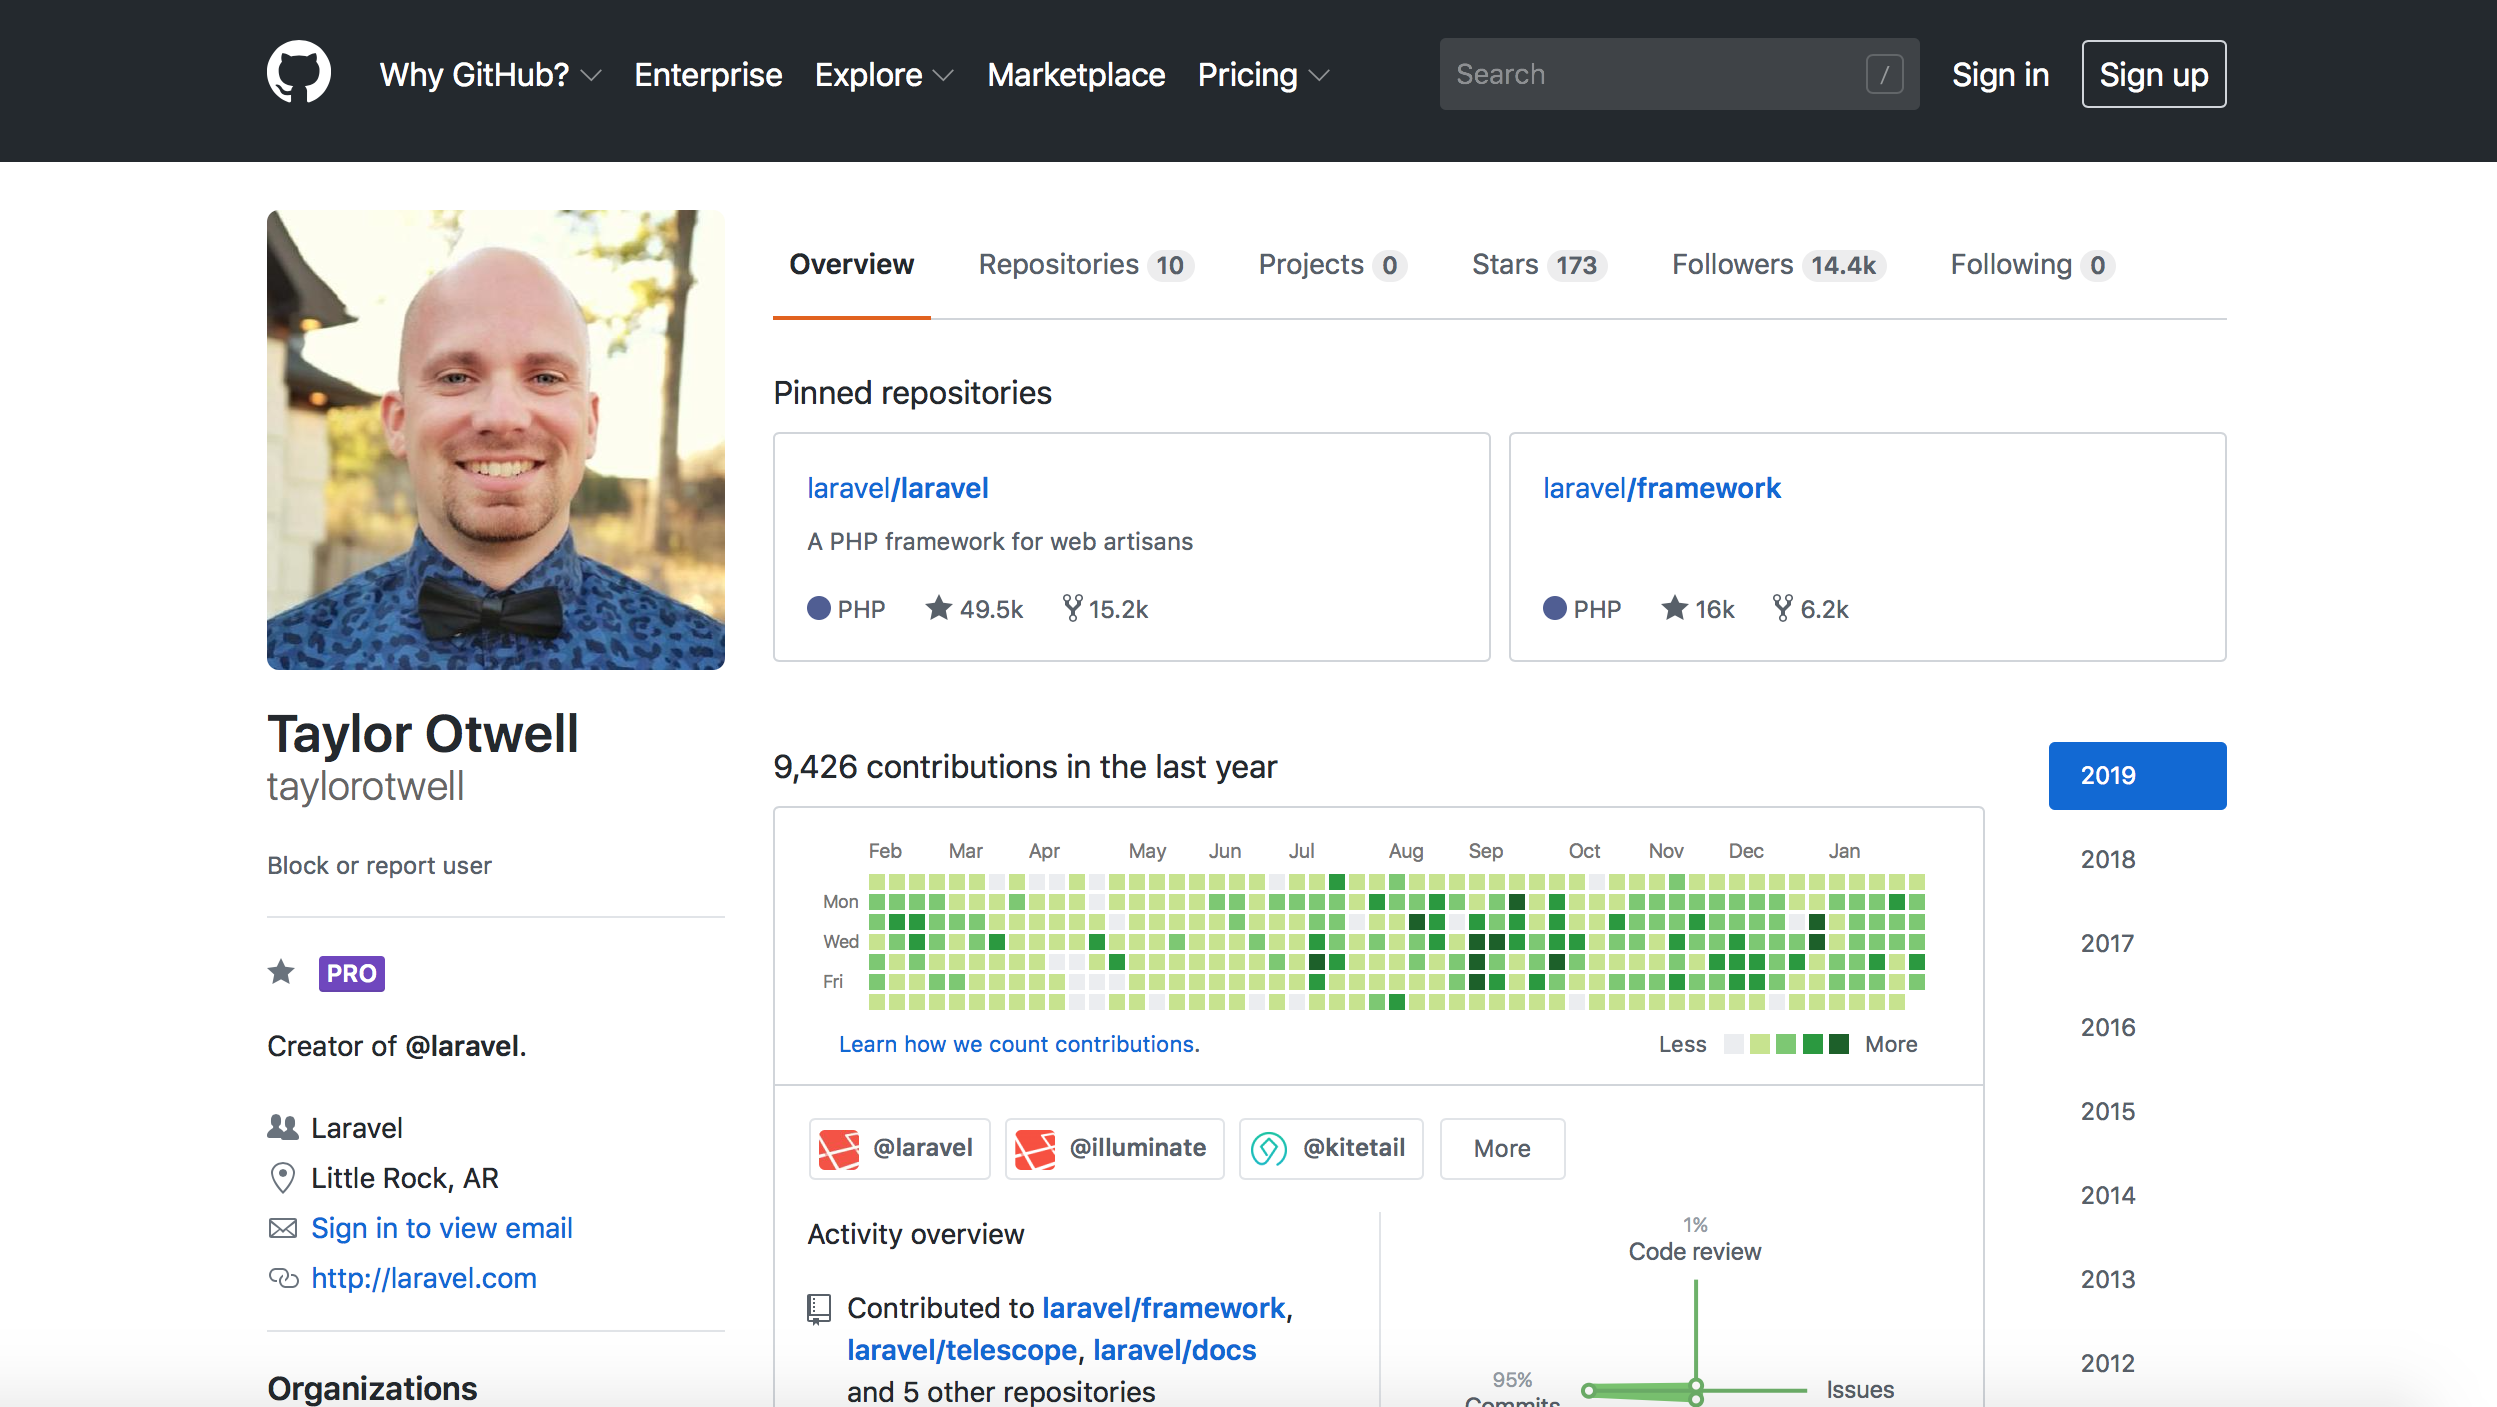The height and width of the screenshot is (1407, 2497).
Task: Click the Laravel organization people icon
Action: pyautogui.click(x=283, y=1127)
